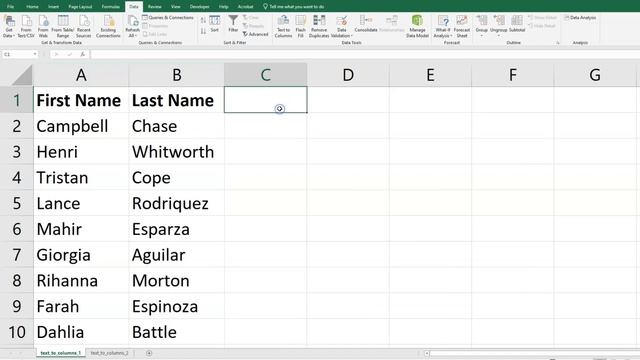The width and height of the screenshot is (640, 360).
Task: Open the Get Data menu
Action: [x=9, y=27]
